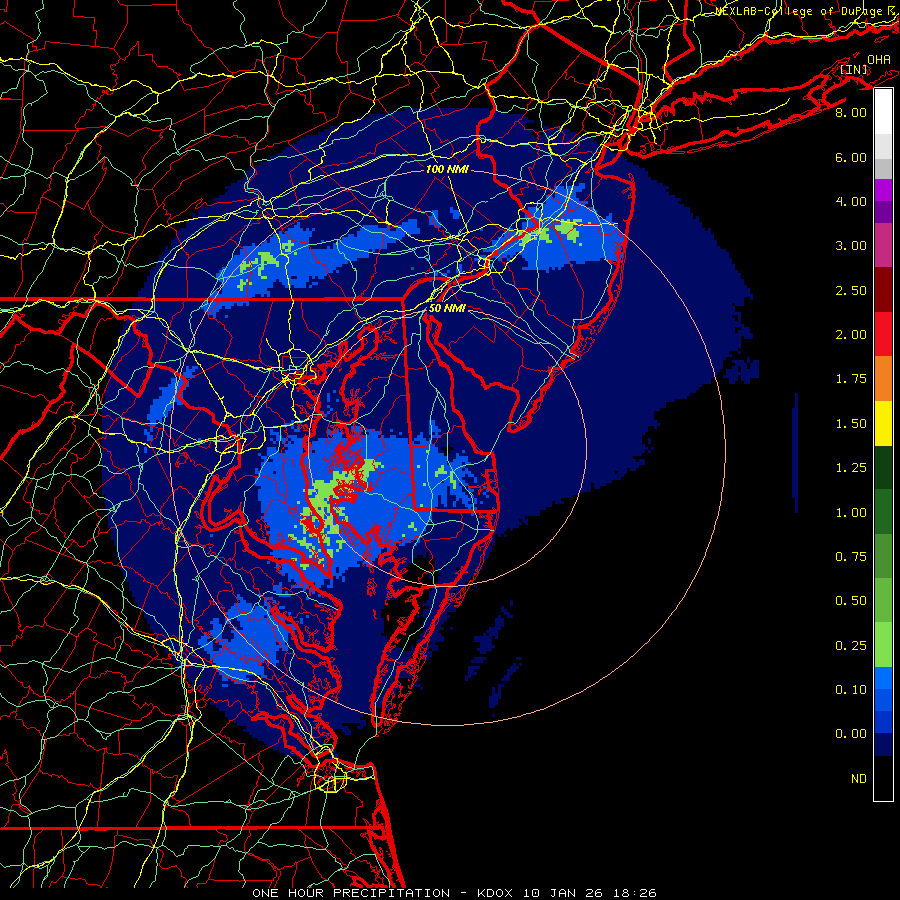Click the 6.00 legend value
Screen dimensions: 900x900
(851, 157)
